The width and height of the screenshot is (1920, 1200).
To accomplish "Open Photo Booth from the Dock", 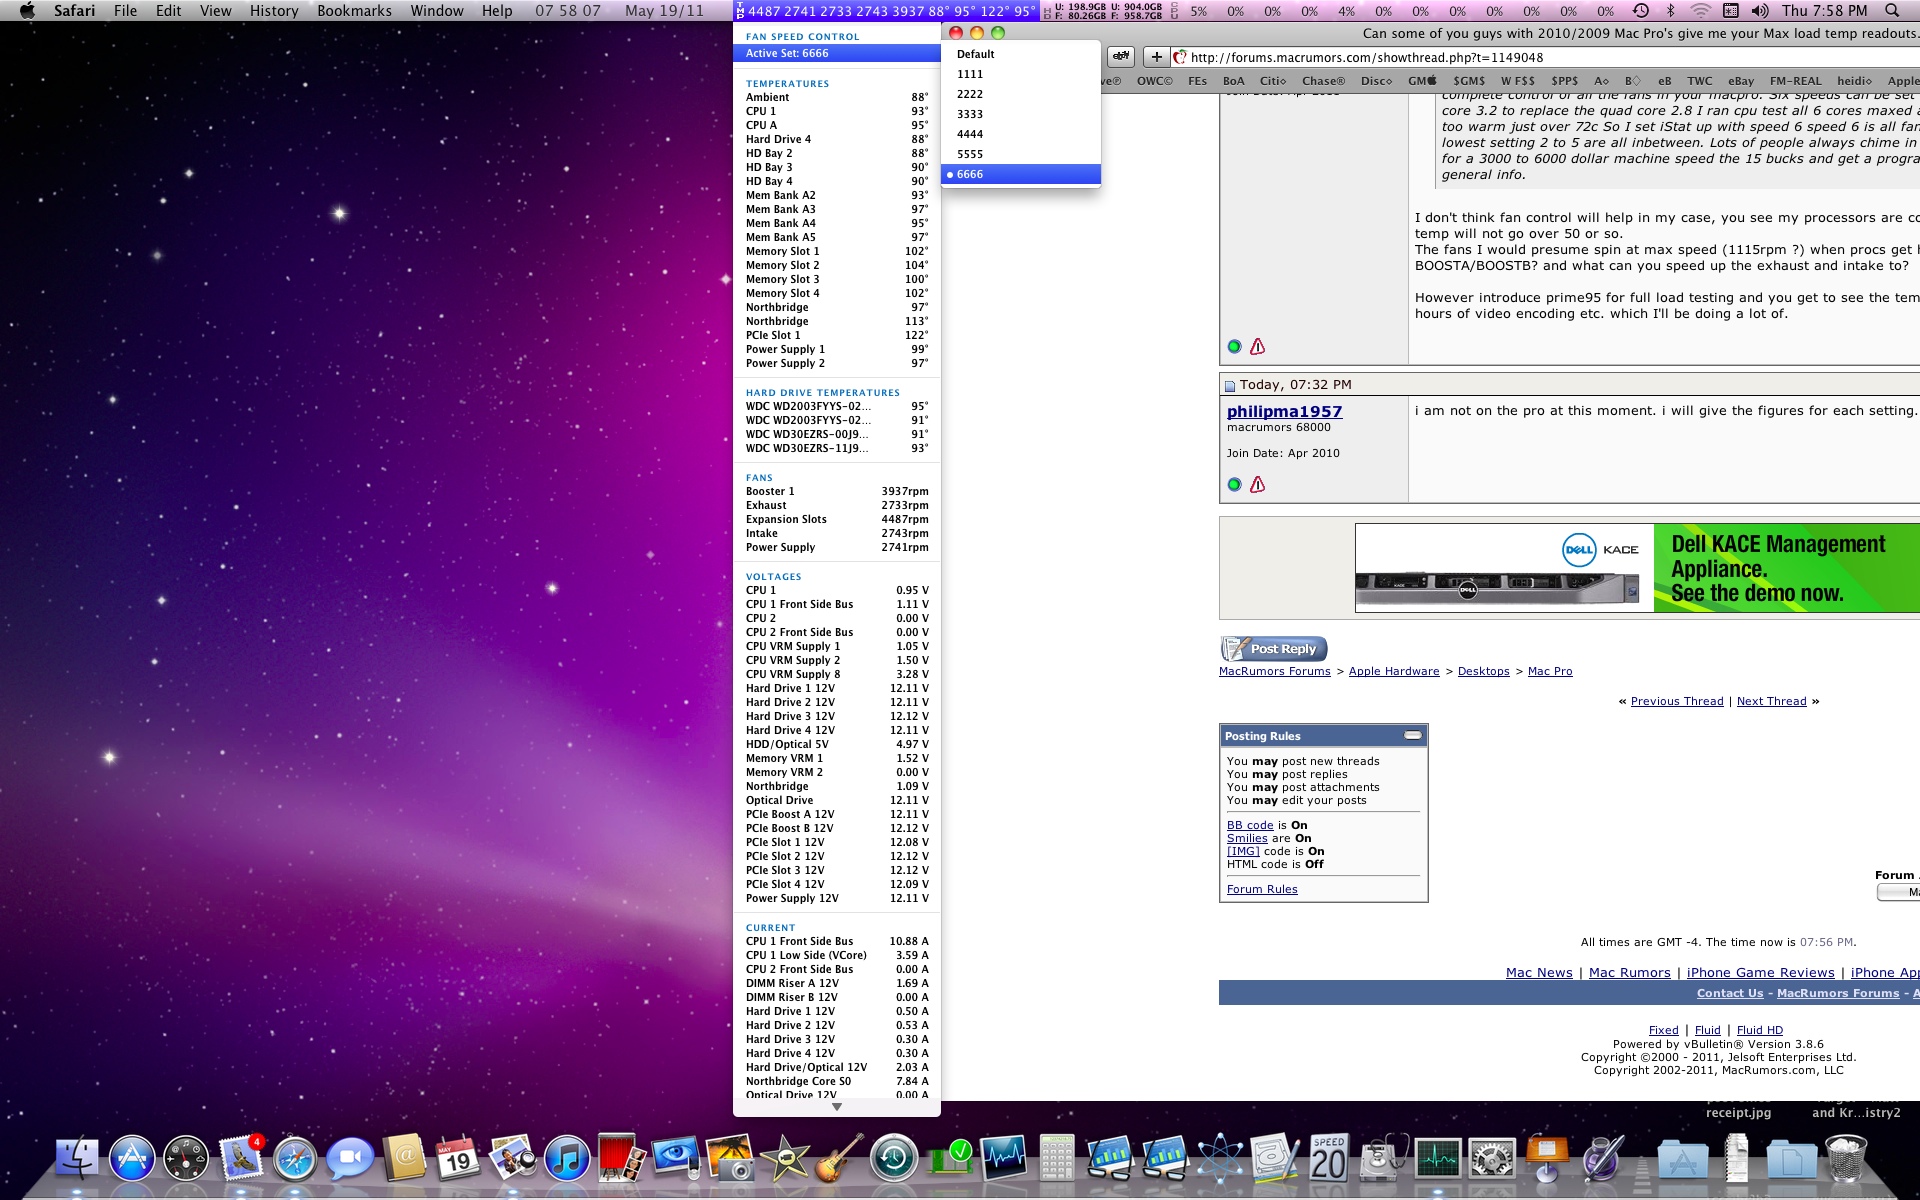I will [622, 1159].
